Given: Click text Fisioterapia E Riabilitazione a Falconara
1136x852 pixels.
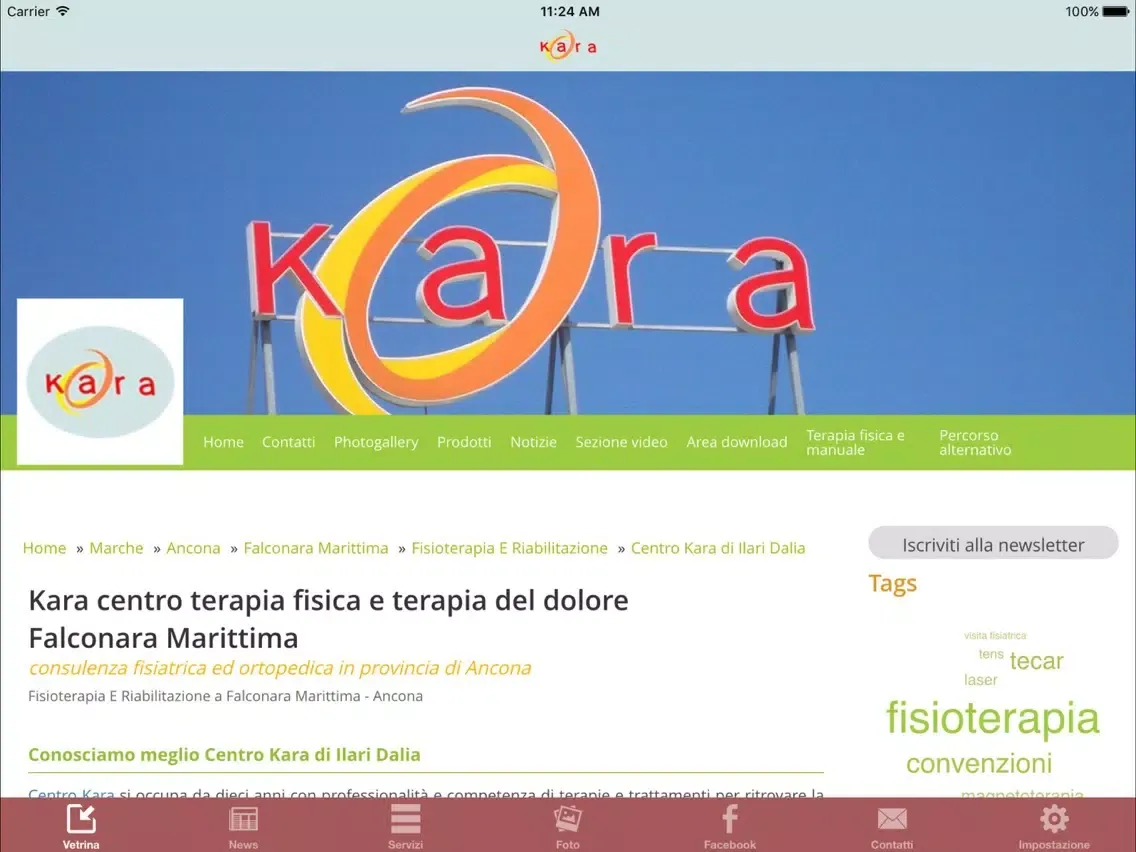Looking at the screenshot, I should [x=225, y=696].
